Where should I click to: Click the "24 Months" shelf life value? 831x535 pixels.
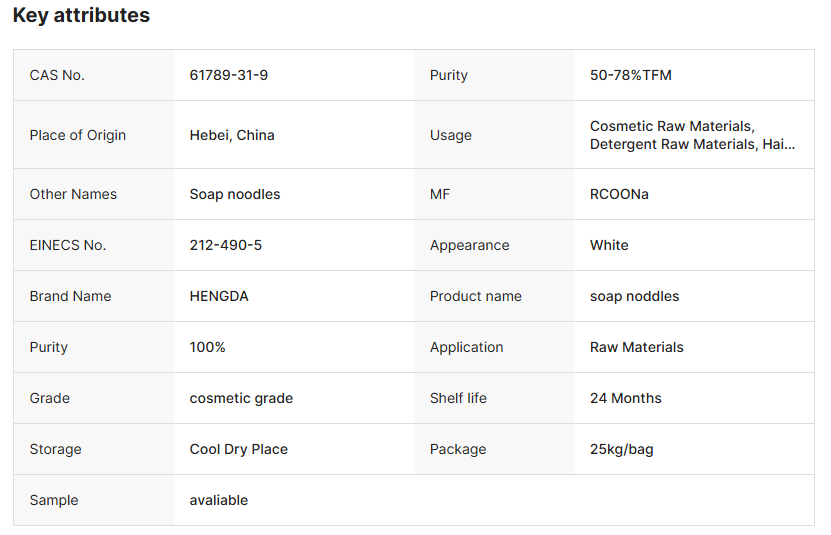(626, 398)
